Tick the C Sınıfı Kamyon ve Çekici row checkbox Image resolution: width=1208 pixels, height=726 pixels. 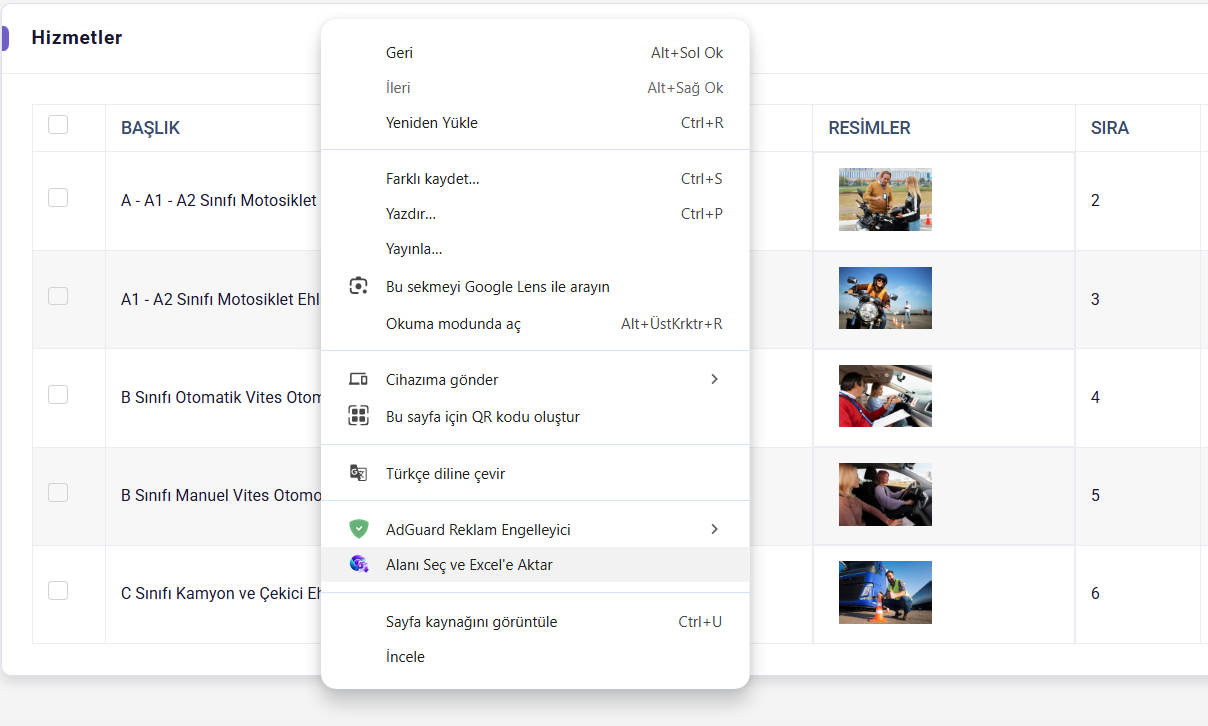click(x=58, y=590)
